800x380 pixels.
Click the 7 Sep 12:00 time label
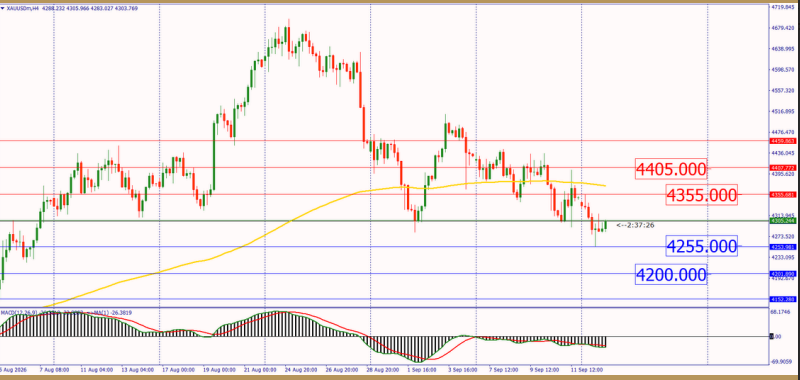(x=503, y=369)
